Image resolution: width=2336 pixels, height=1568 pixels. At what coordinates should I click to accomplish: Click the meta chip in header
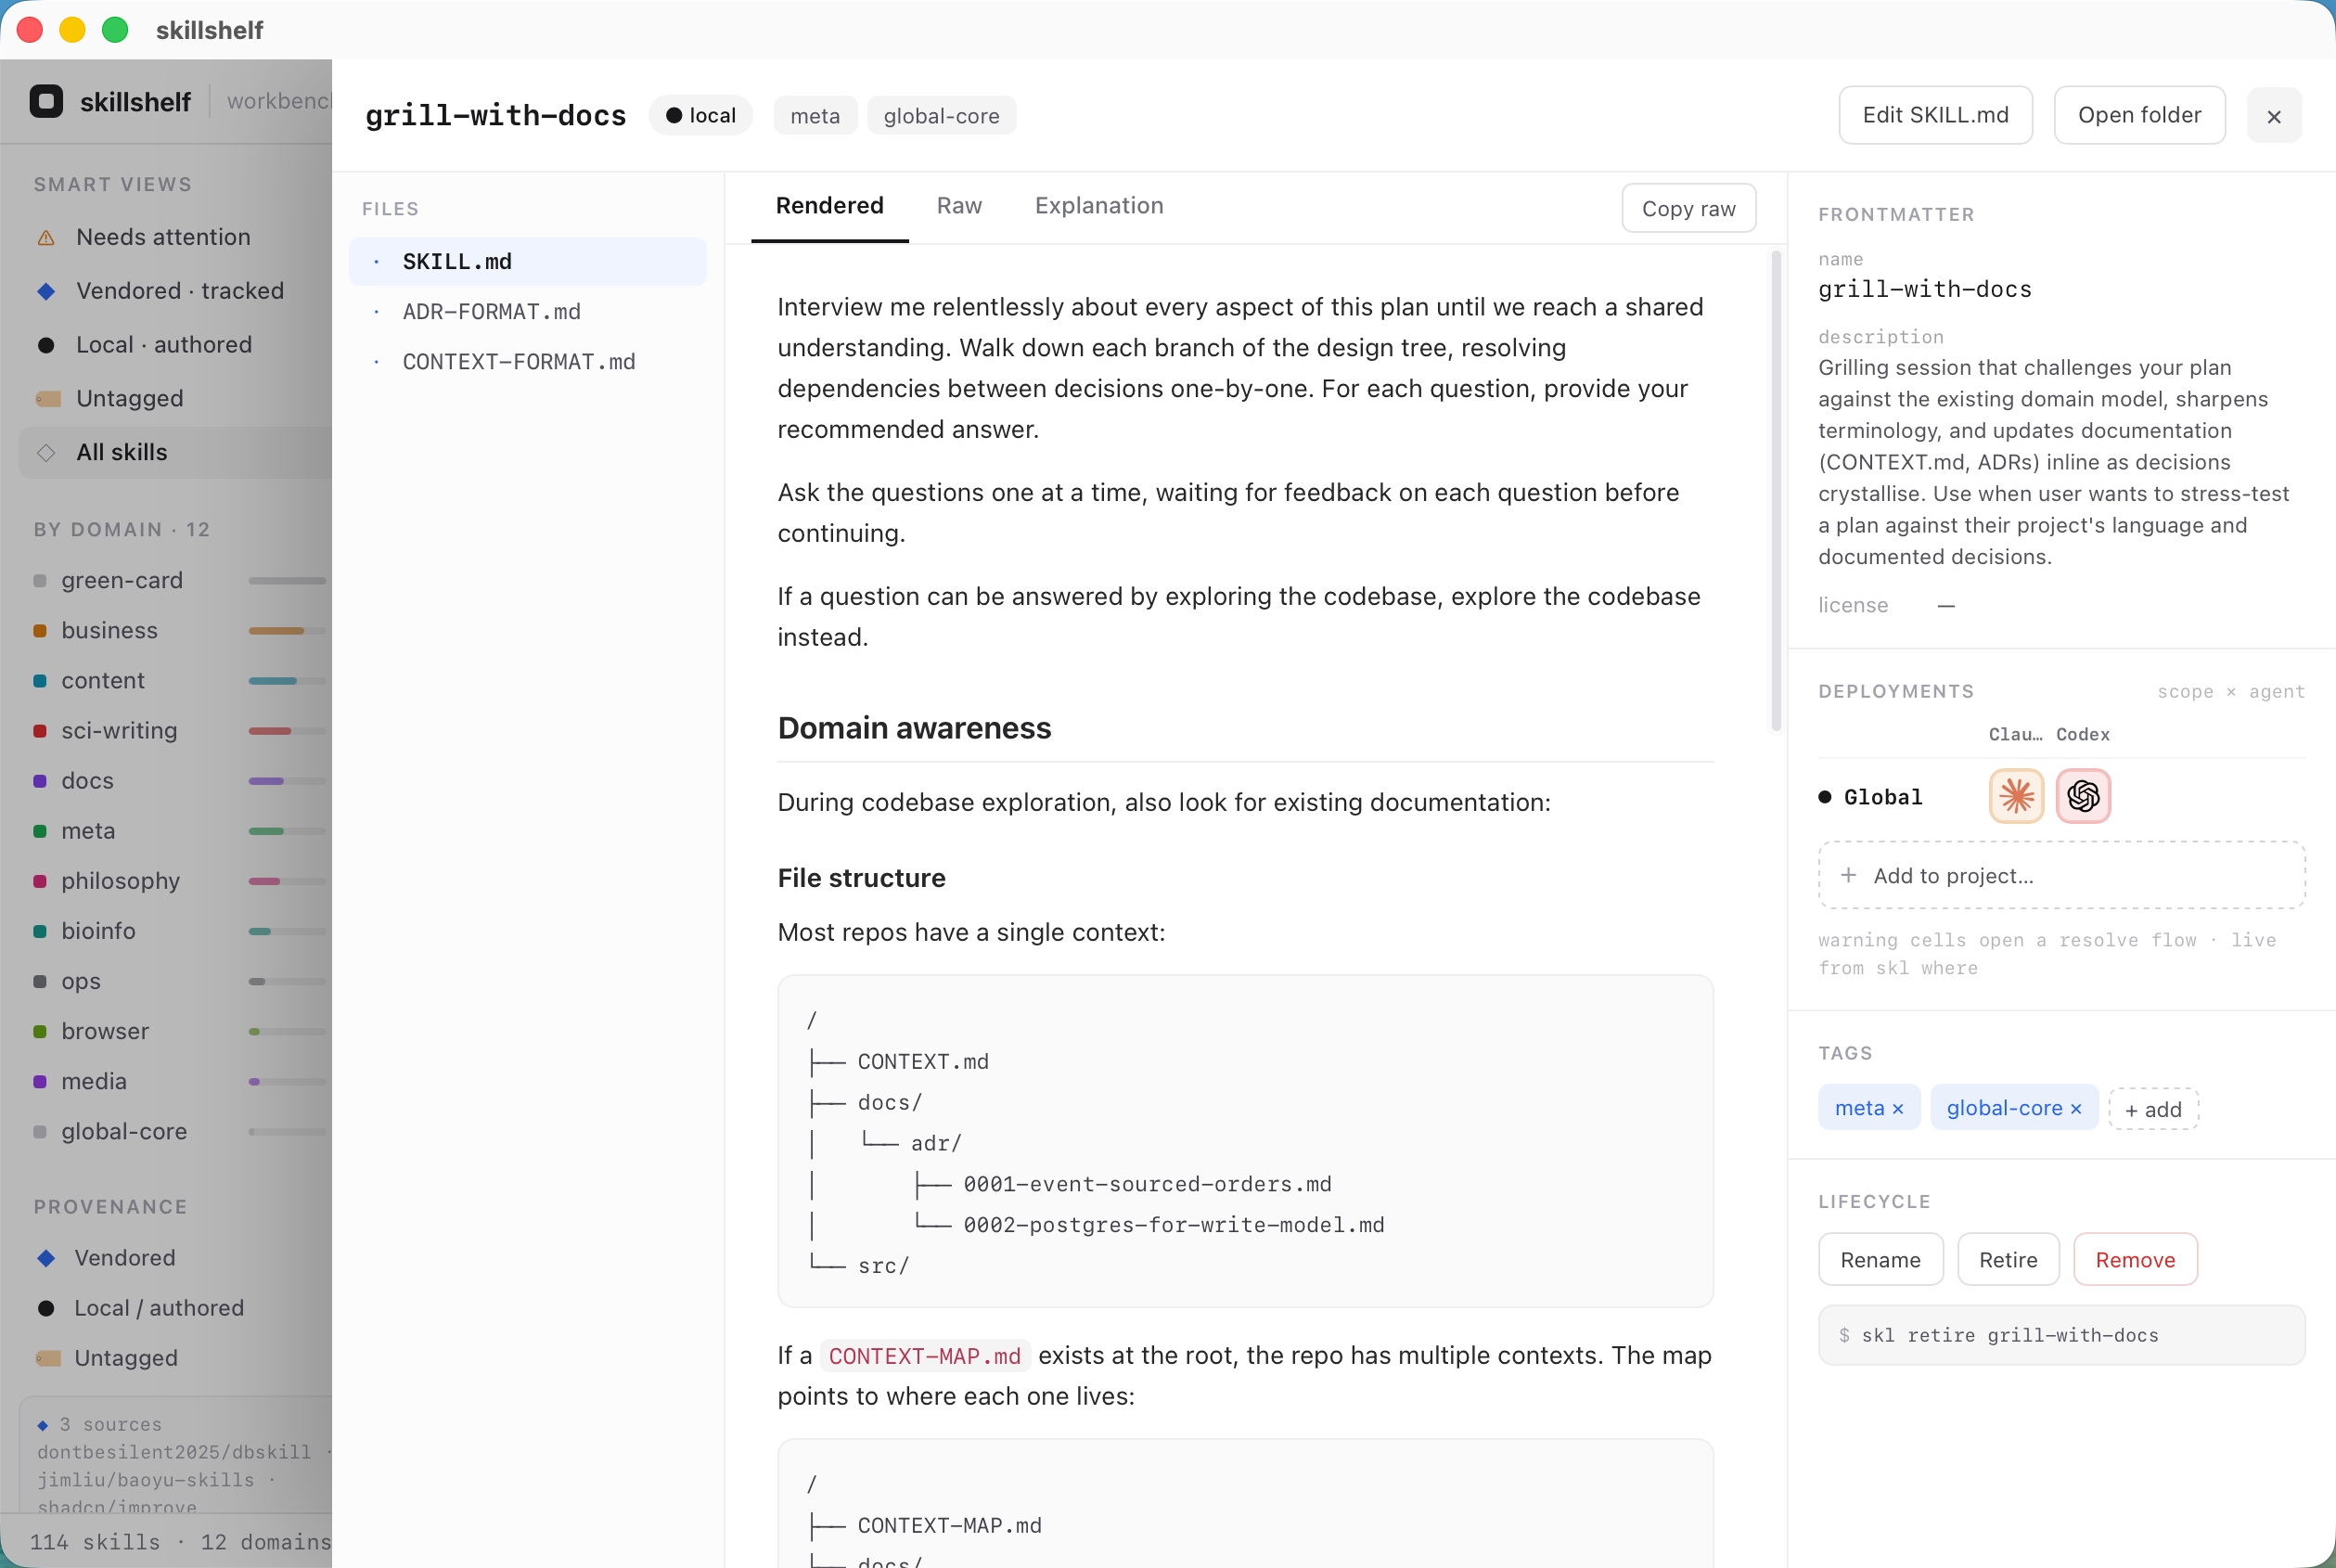[x=815, y=116]
